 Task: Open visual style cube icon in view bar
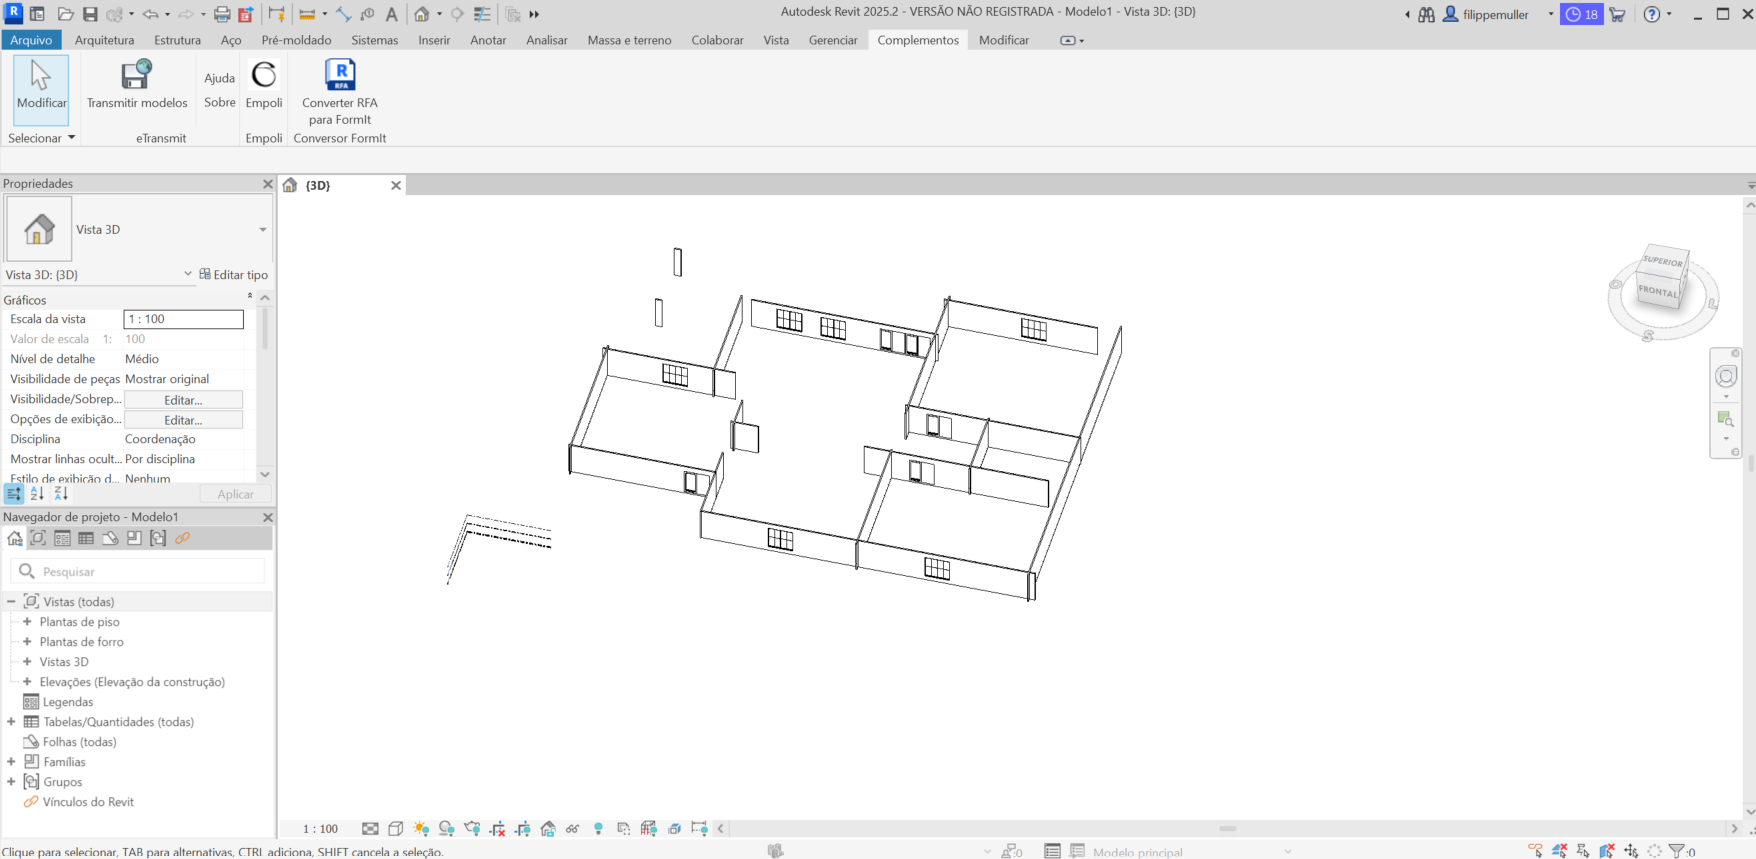pyautogui.click(x=396, y=829)
